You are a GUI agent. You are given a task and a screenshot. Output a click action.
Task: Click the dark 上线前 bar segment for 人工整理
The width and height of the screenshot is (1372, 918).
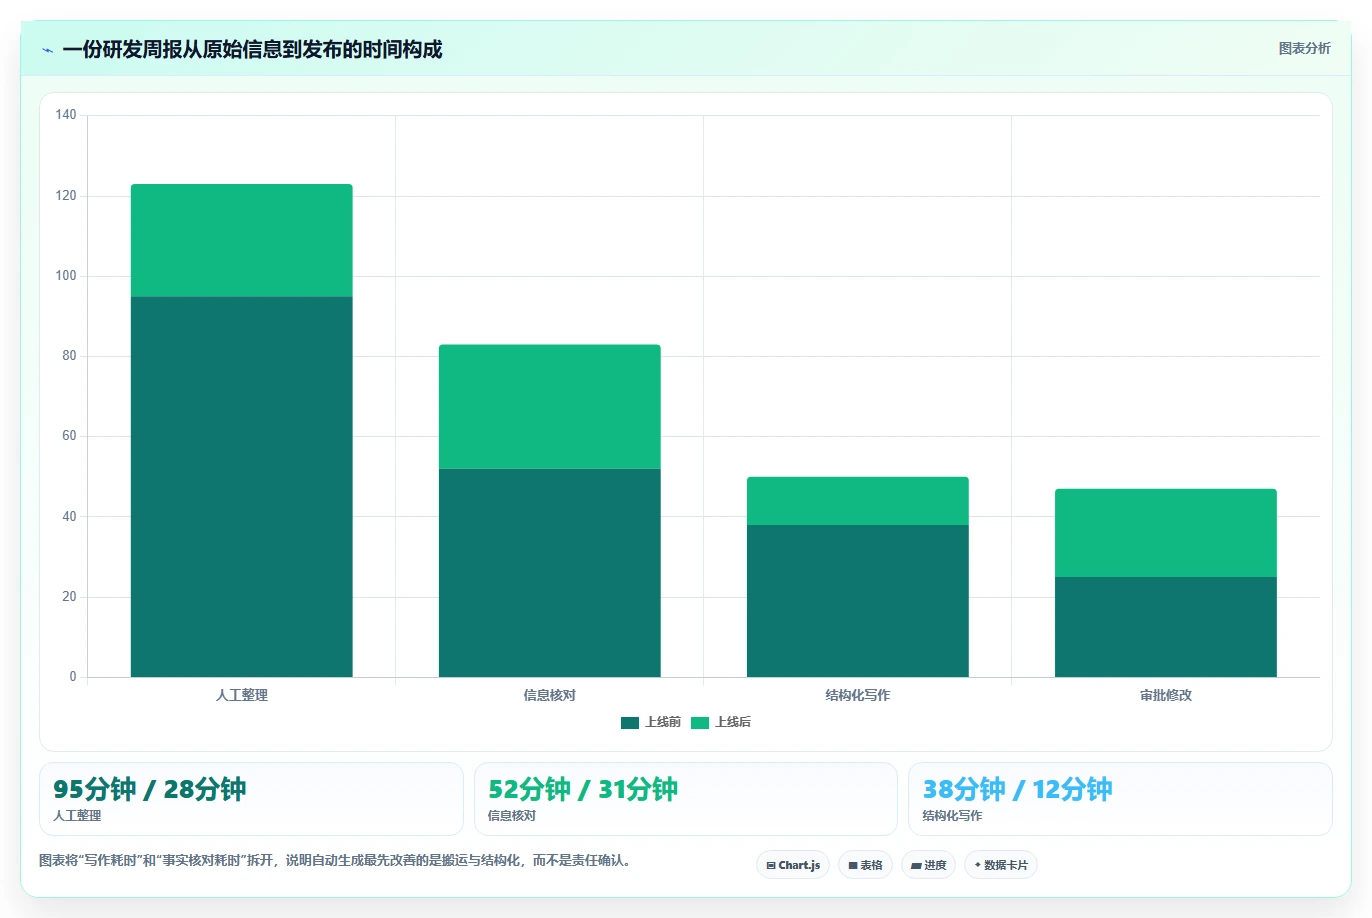(242, 487)
